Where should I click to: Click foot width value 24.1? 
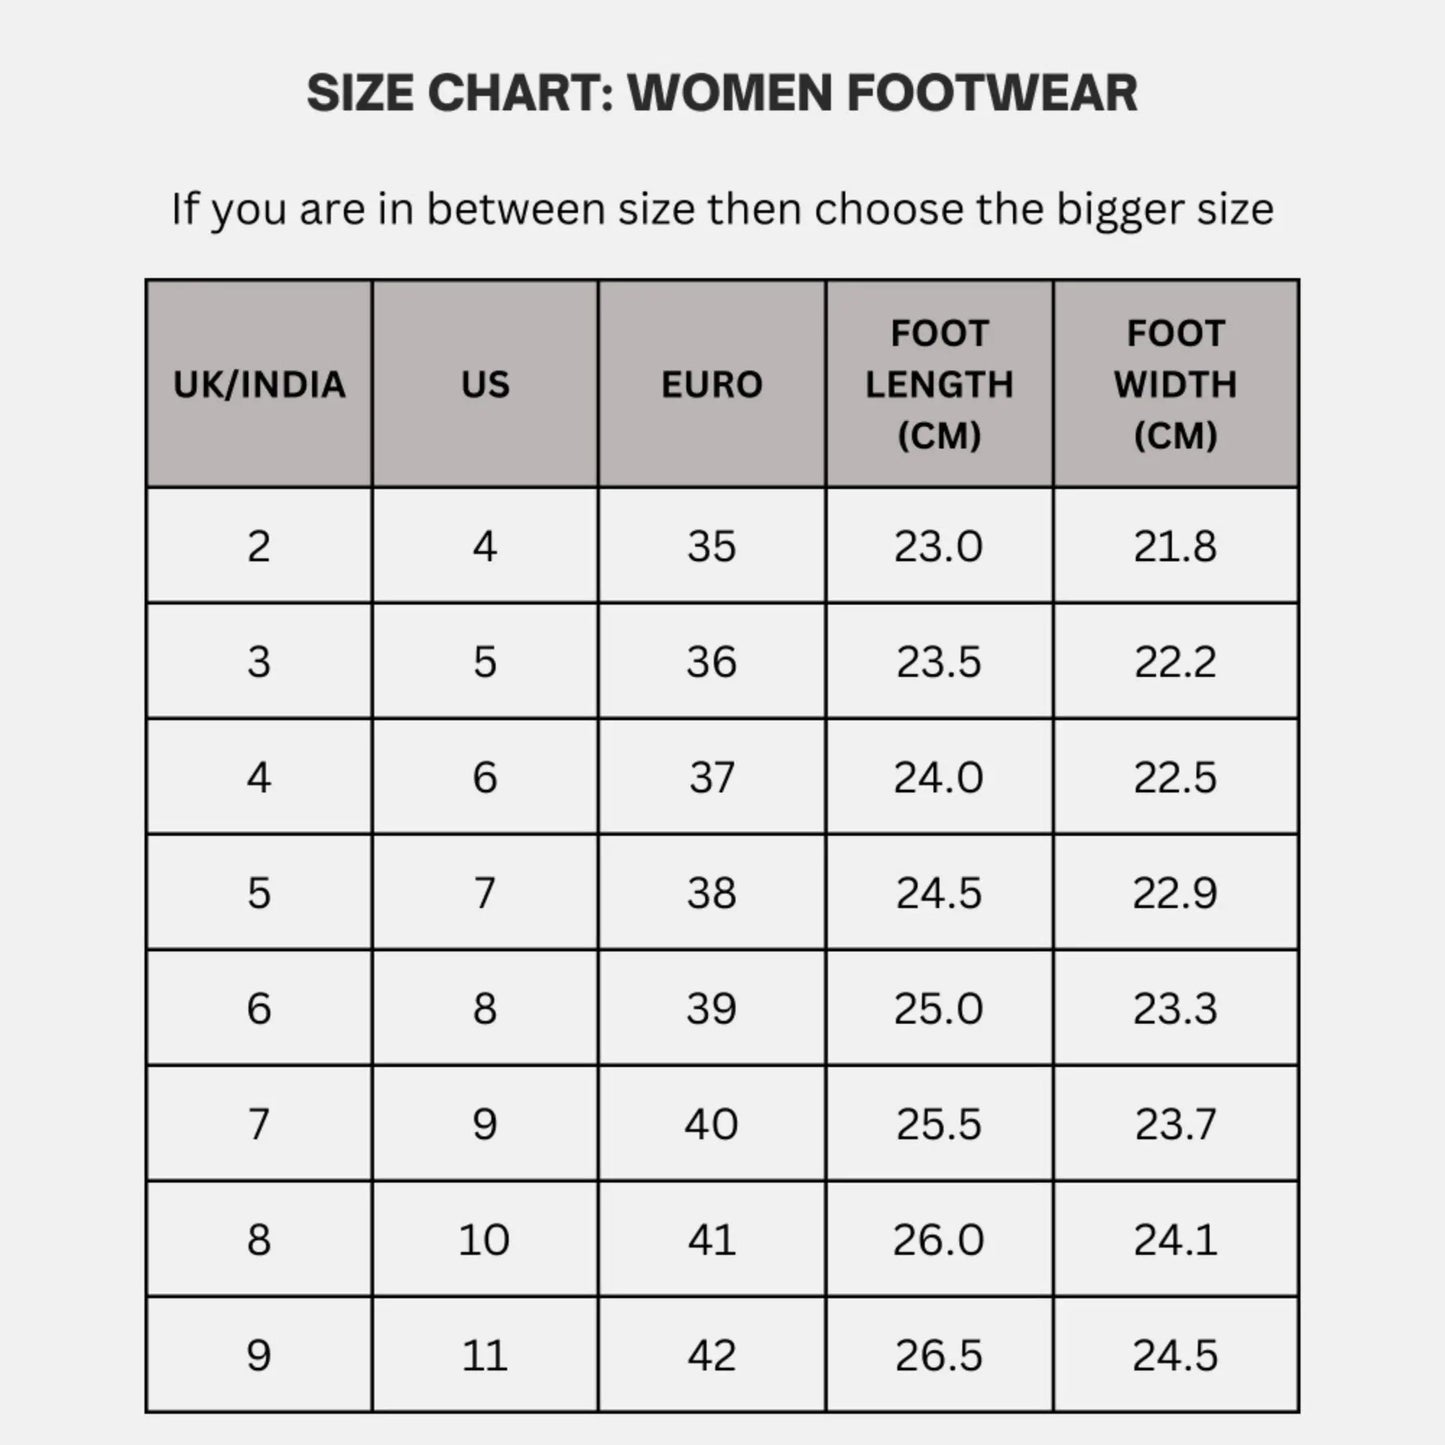click(x=1175, y=1240)
